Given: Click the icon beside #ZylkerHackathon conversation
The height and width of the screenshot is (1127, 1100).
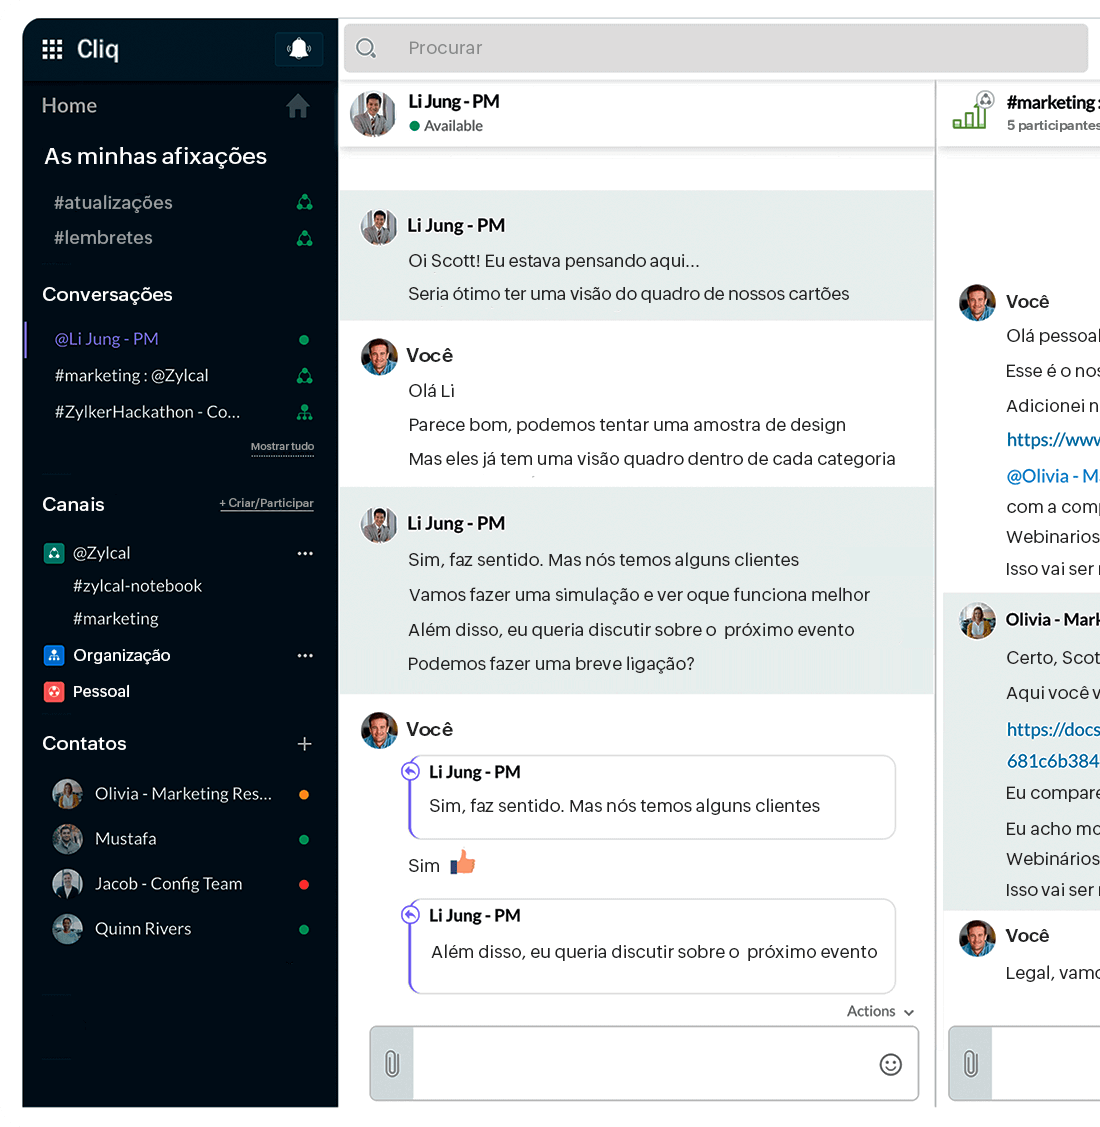Looking at the screenshot, I should coord(305,413).
